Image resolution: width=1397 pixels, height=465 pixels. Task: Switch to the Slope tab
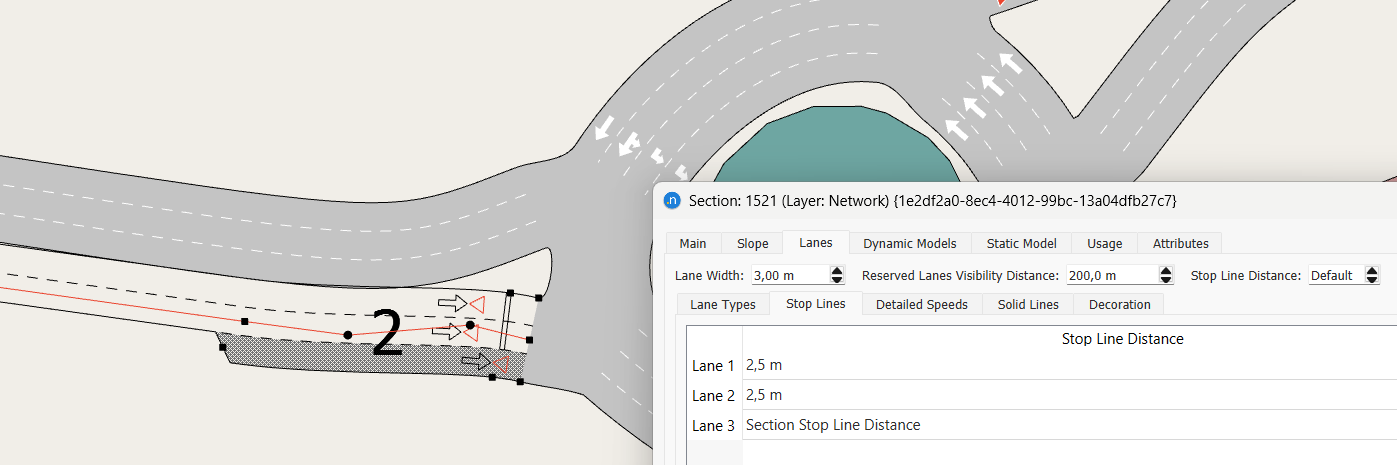pos(752,243)
